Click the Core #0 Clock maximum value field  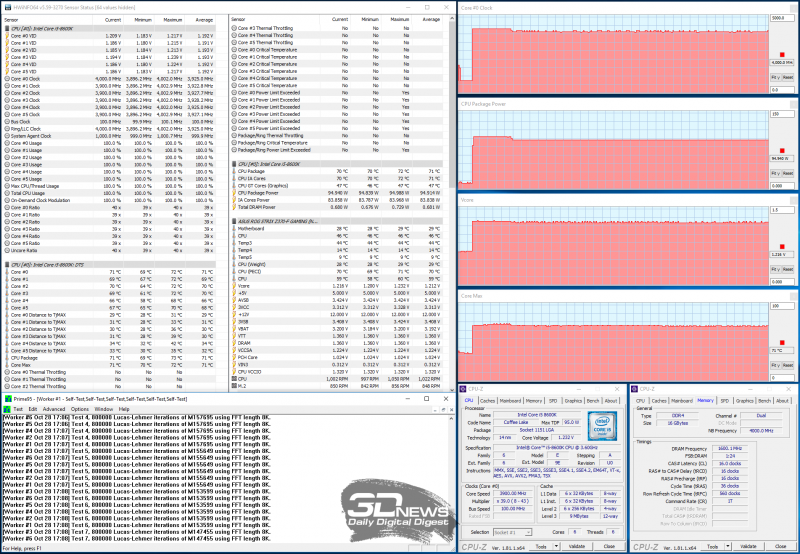tap(781, 18)
